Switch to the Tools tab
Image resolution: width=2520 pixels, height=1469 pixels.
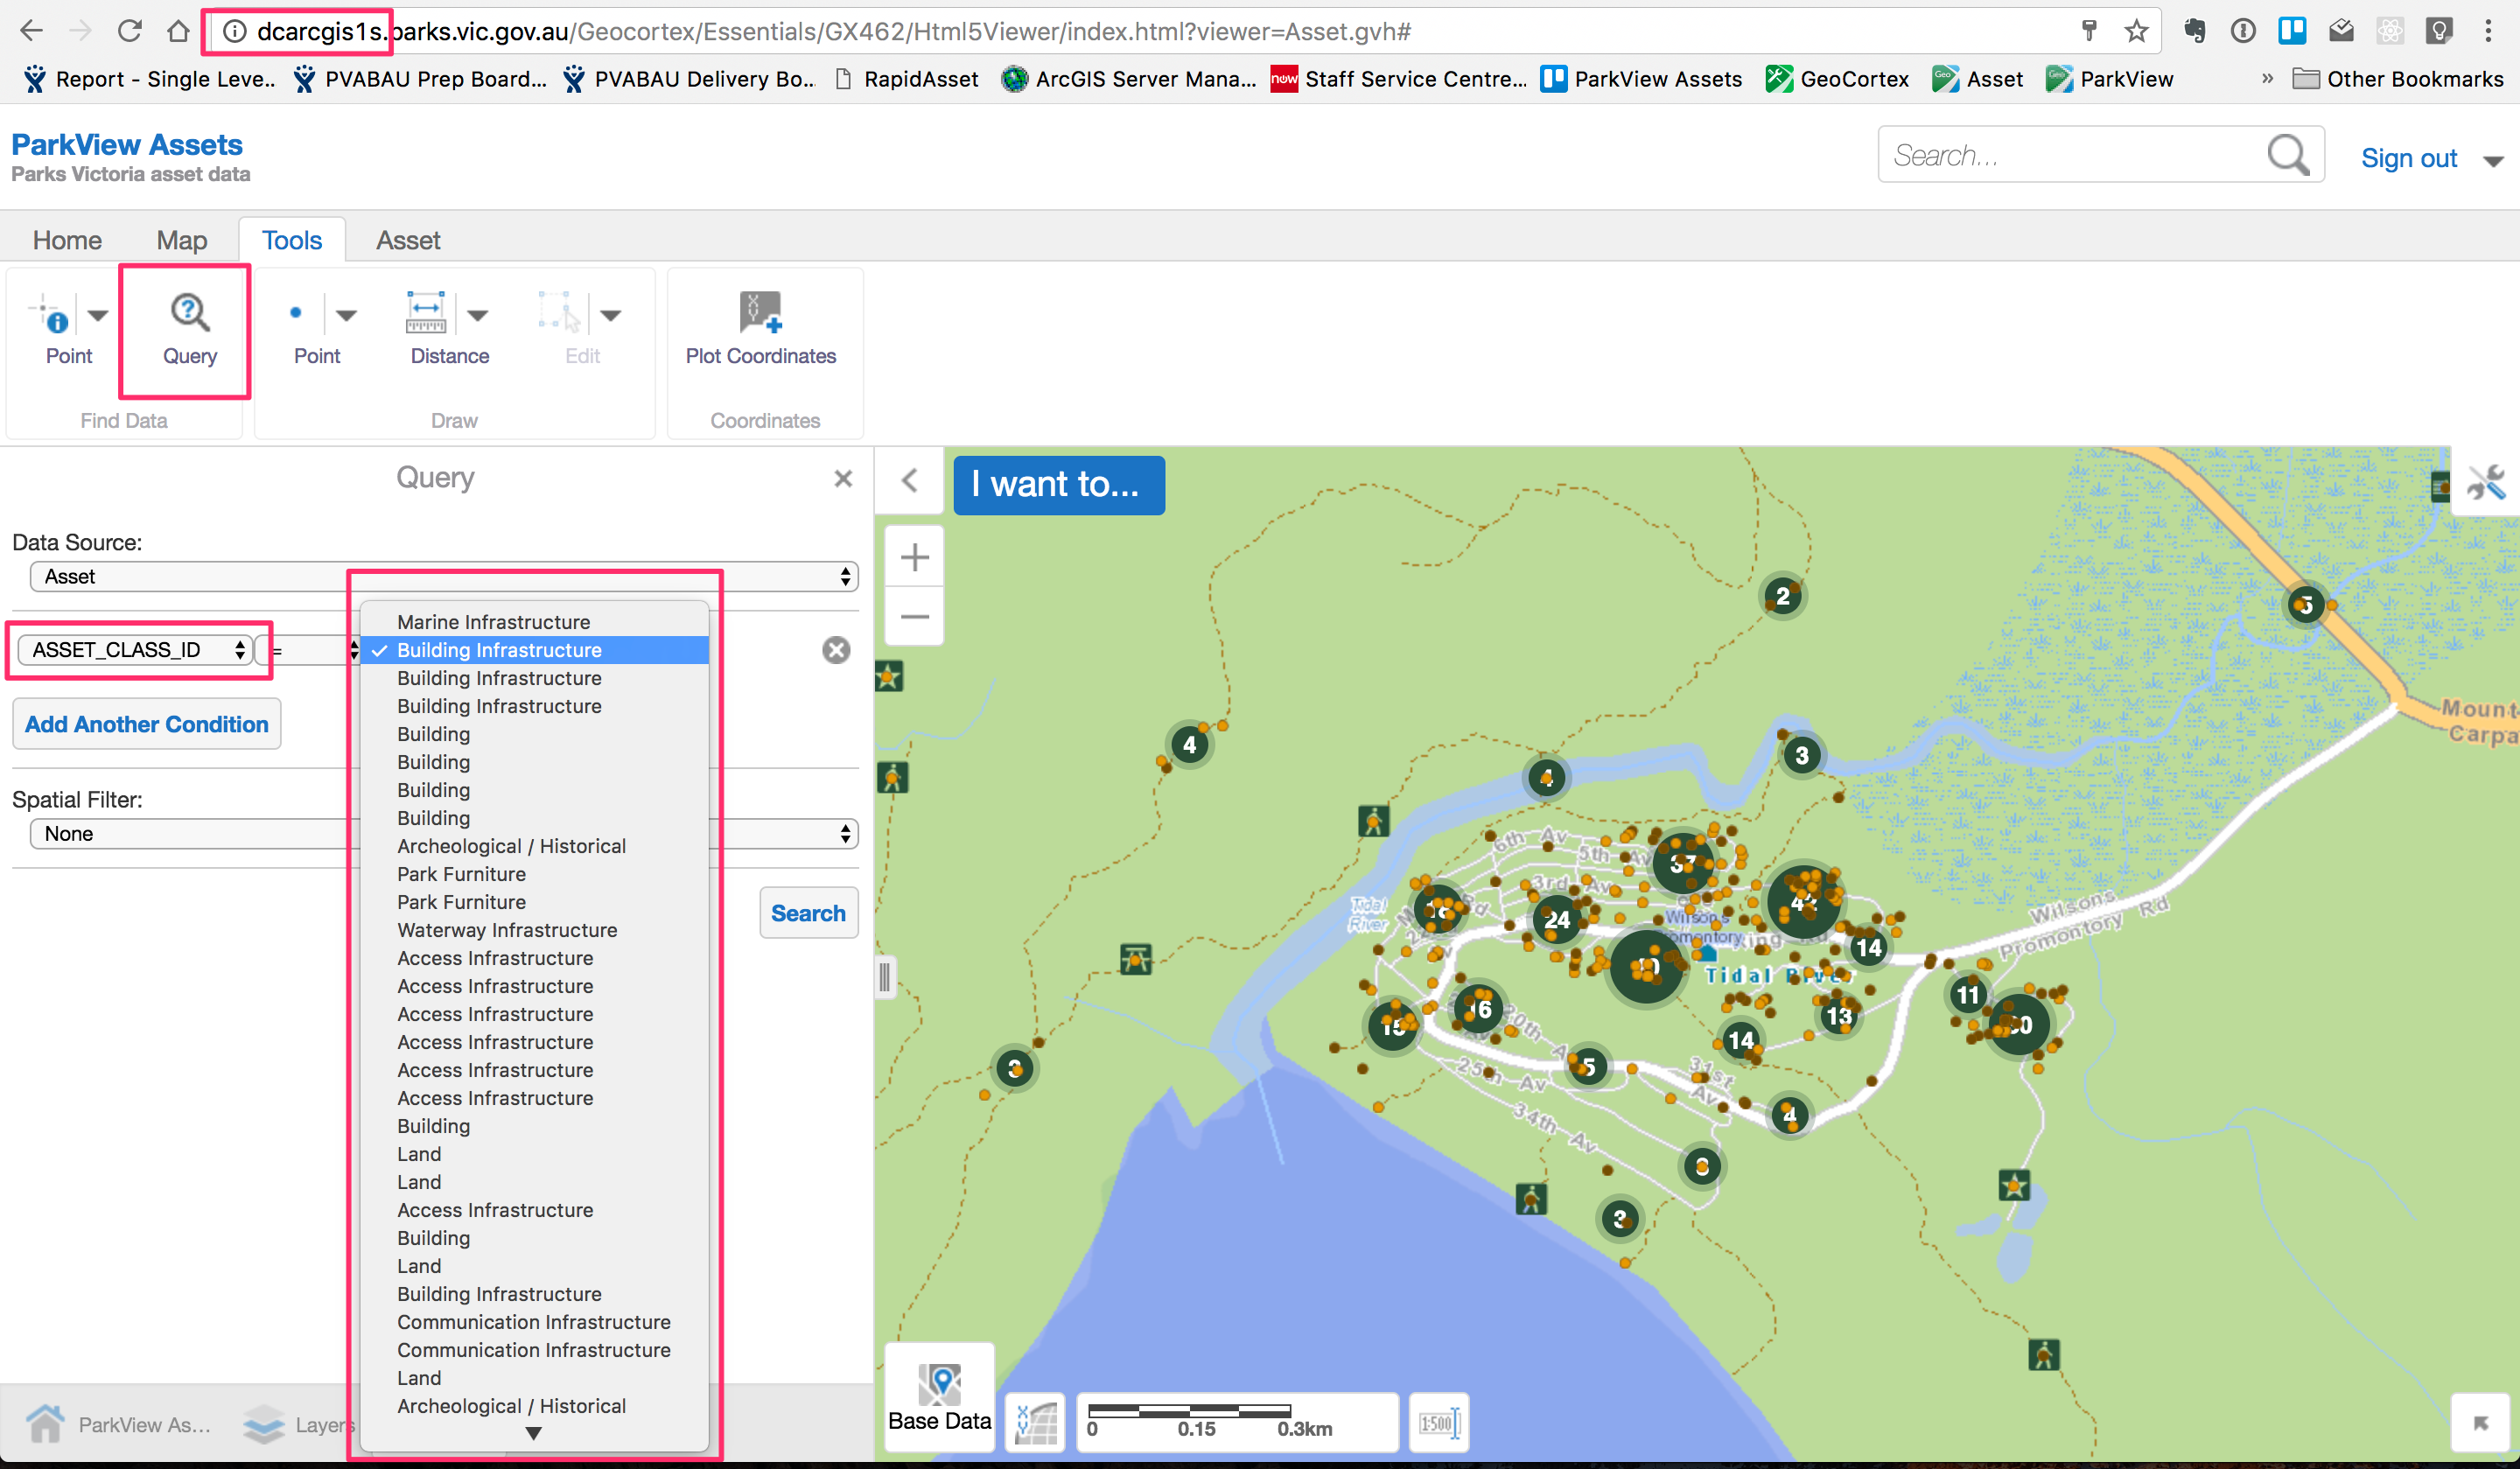coord(292,241)
